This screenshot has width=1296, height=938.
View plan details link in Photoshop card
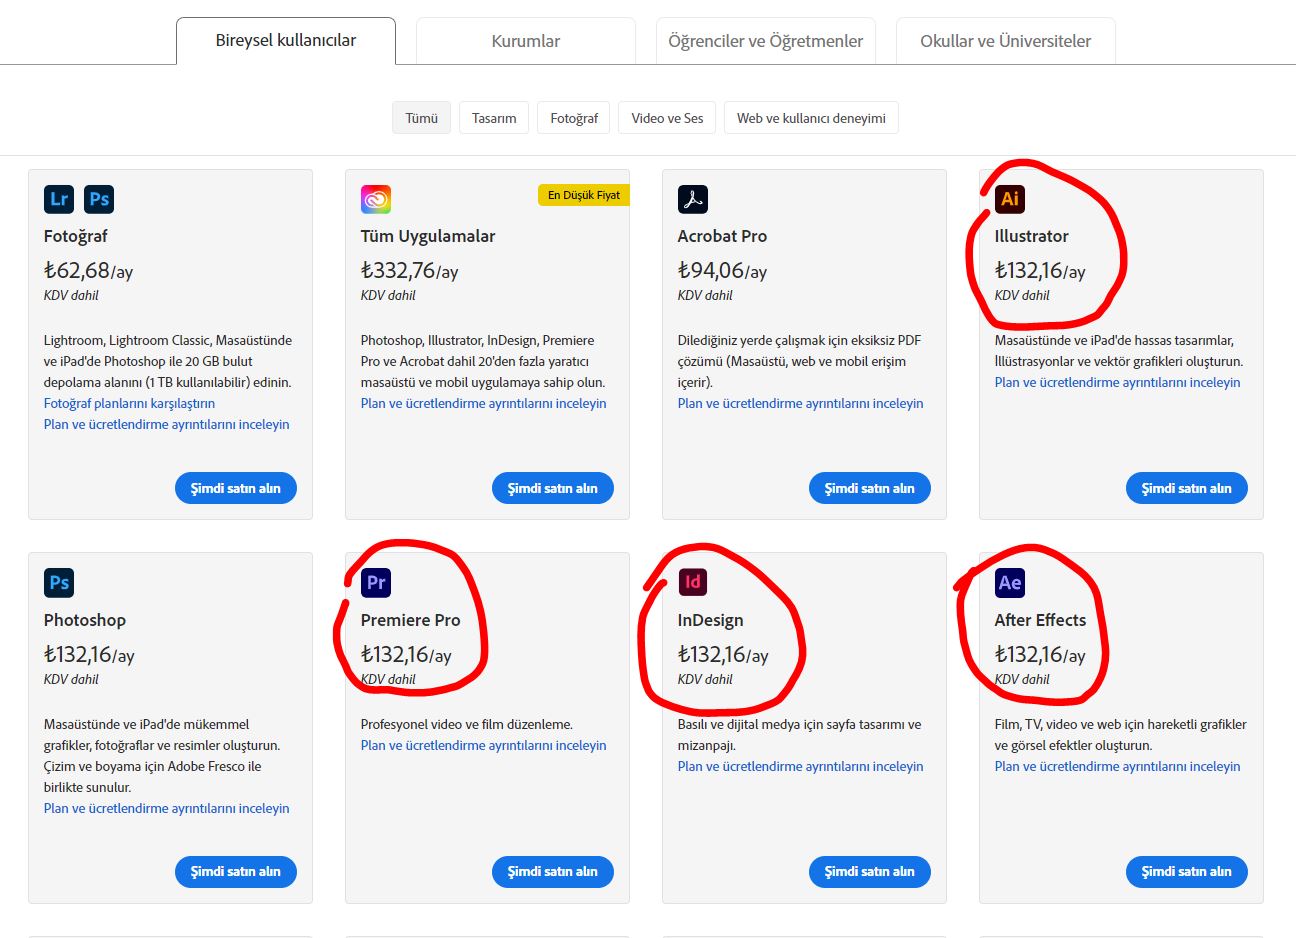click(x=167, y=808)
